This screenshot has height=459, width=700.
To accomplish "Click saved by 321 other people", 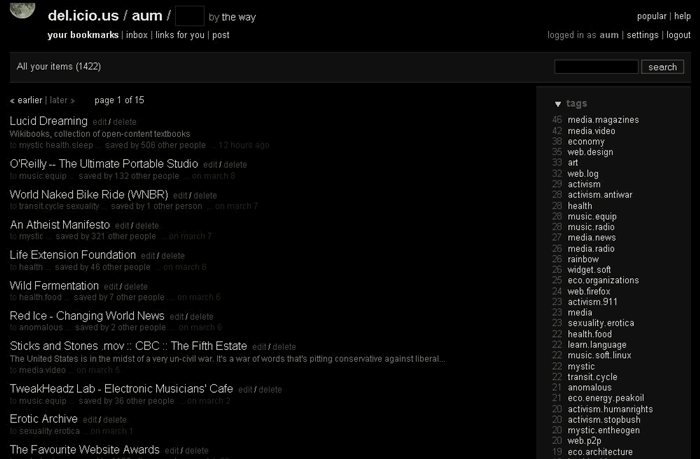I will click(106, 236).
